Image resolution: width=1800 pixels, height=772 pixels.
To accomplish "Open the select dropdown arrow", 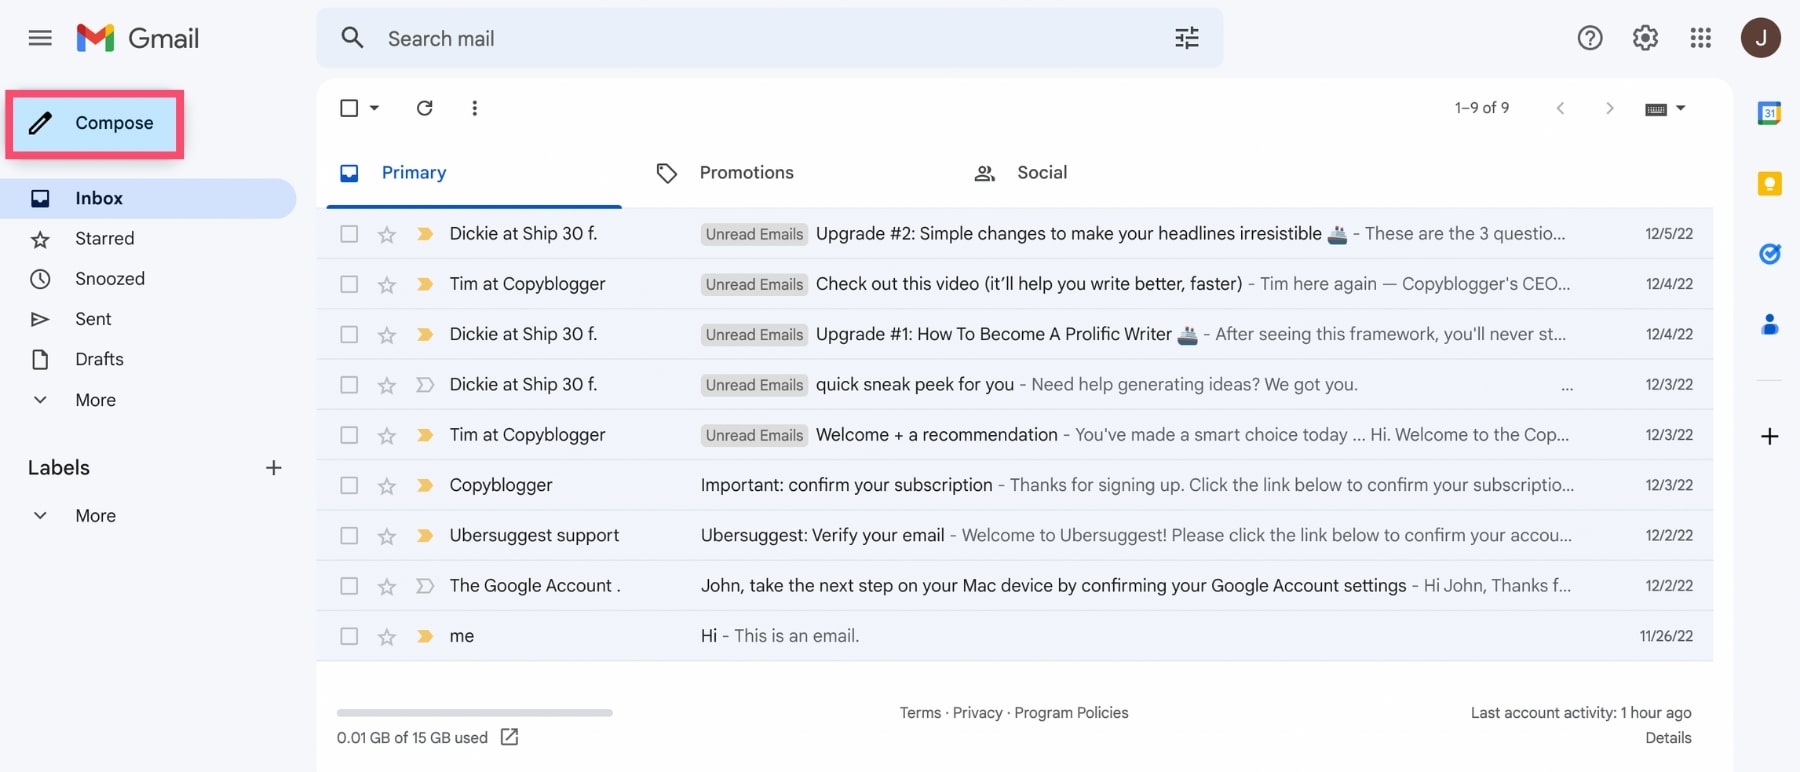I will click(375, 108).
